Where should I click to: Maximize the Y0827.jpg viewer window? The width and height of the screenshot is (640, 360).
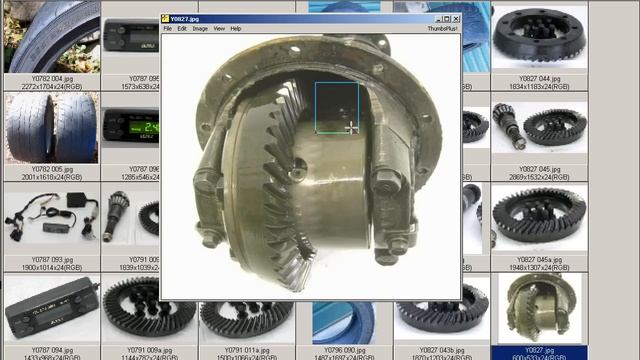447,19
